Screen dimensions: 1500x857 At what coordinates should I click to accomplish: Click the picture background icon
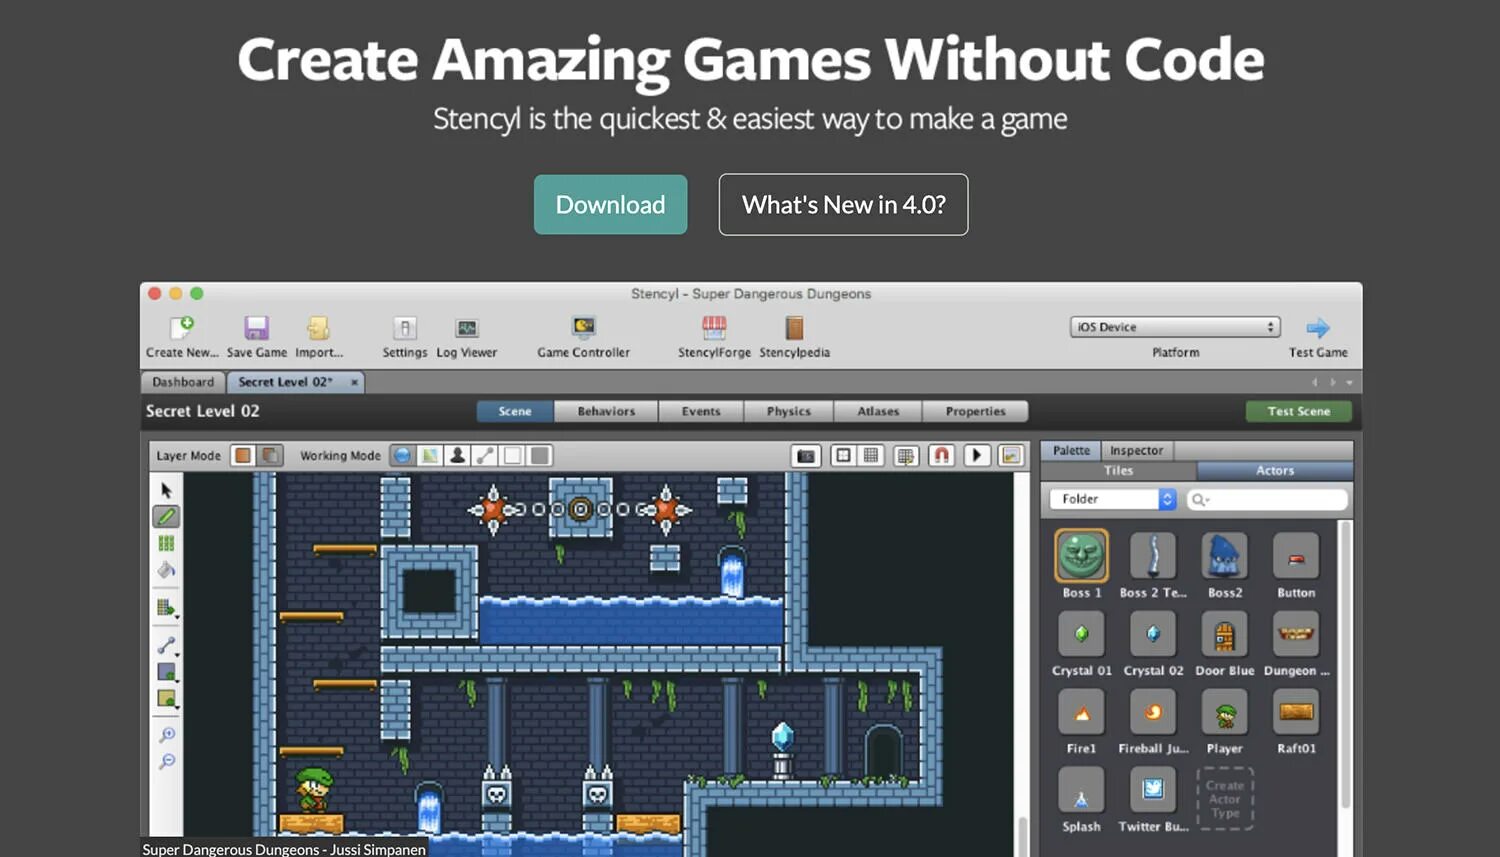click(1011, 456)
